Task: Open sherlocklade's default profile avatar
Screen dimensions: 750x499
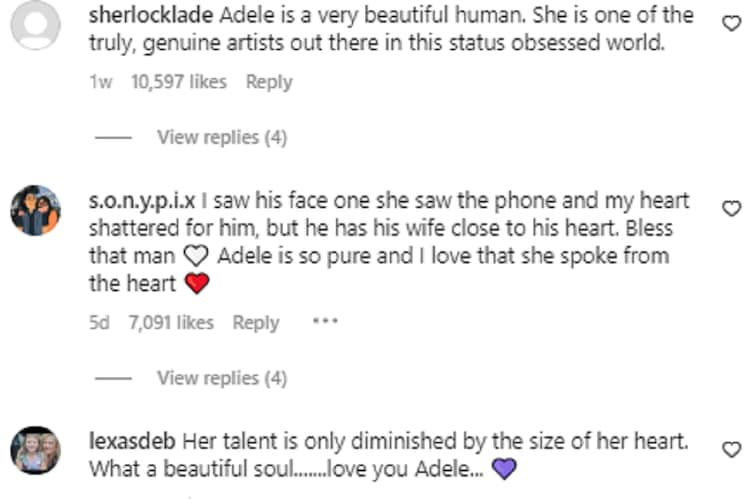Action: (36, 26)
